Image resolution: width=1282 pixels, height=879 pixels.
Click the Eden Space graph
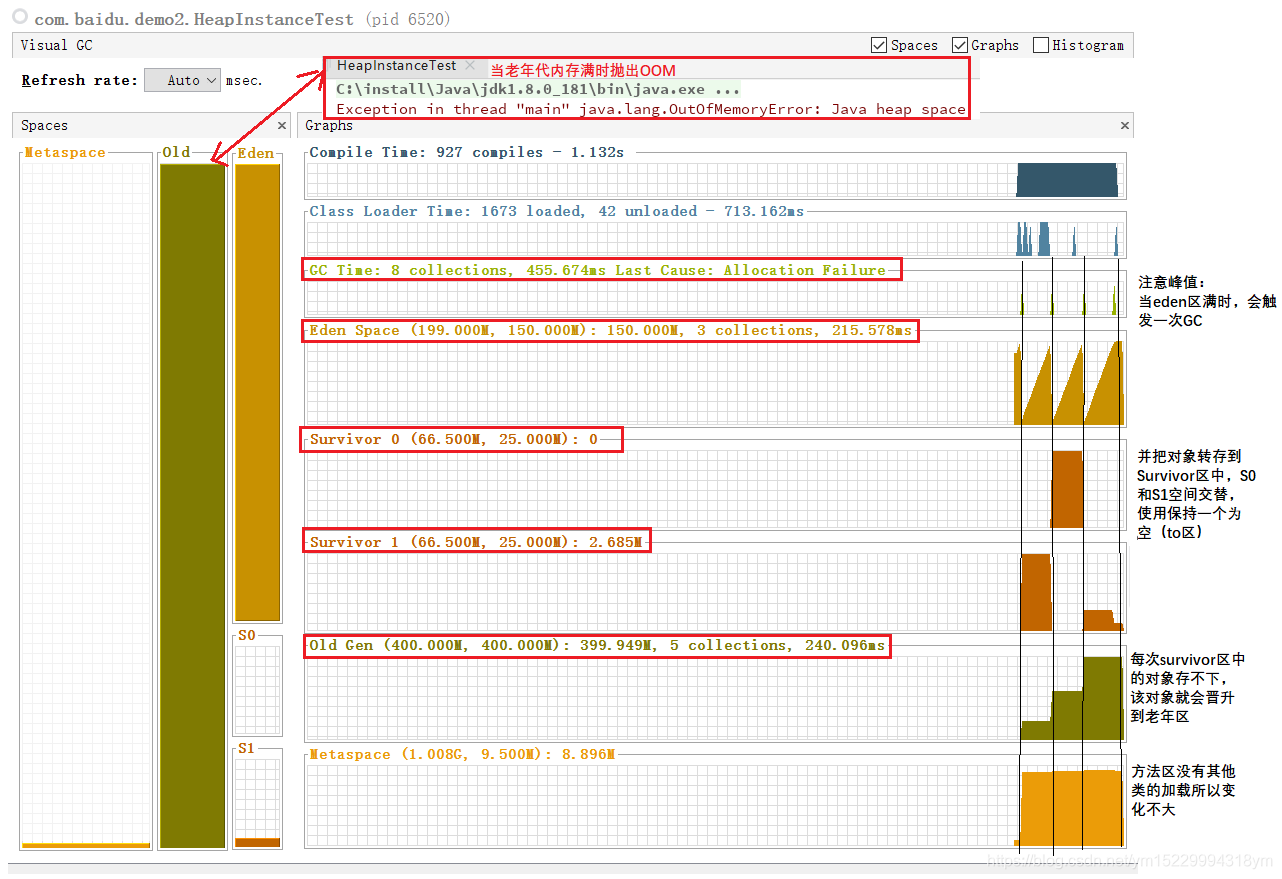715,382
